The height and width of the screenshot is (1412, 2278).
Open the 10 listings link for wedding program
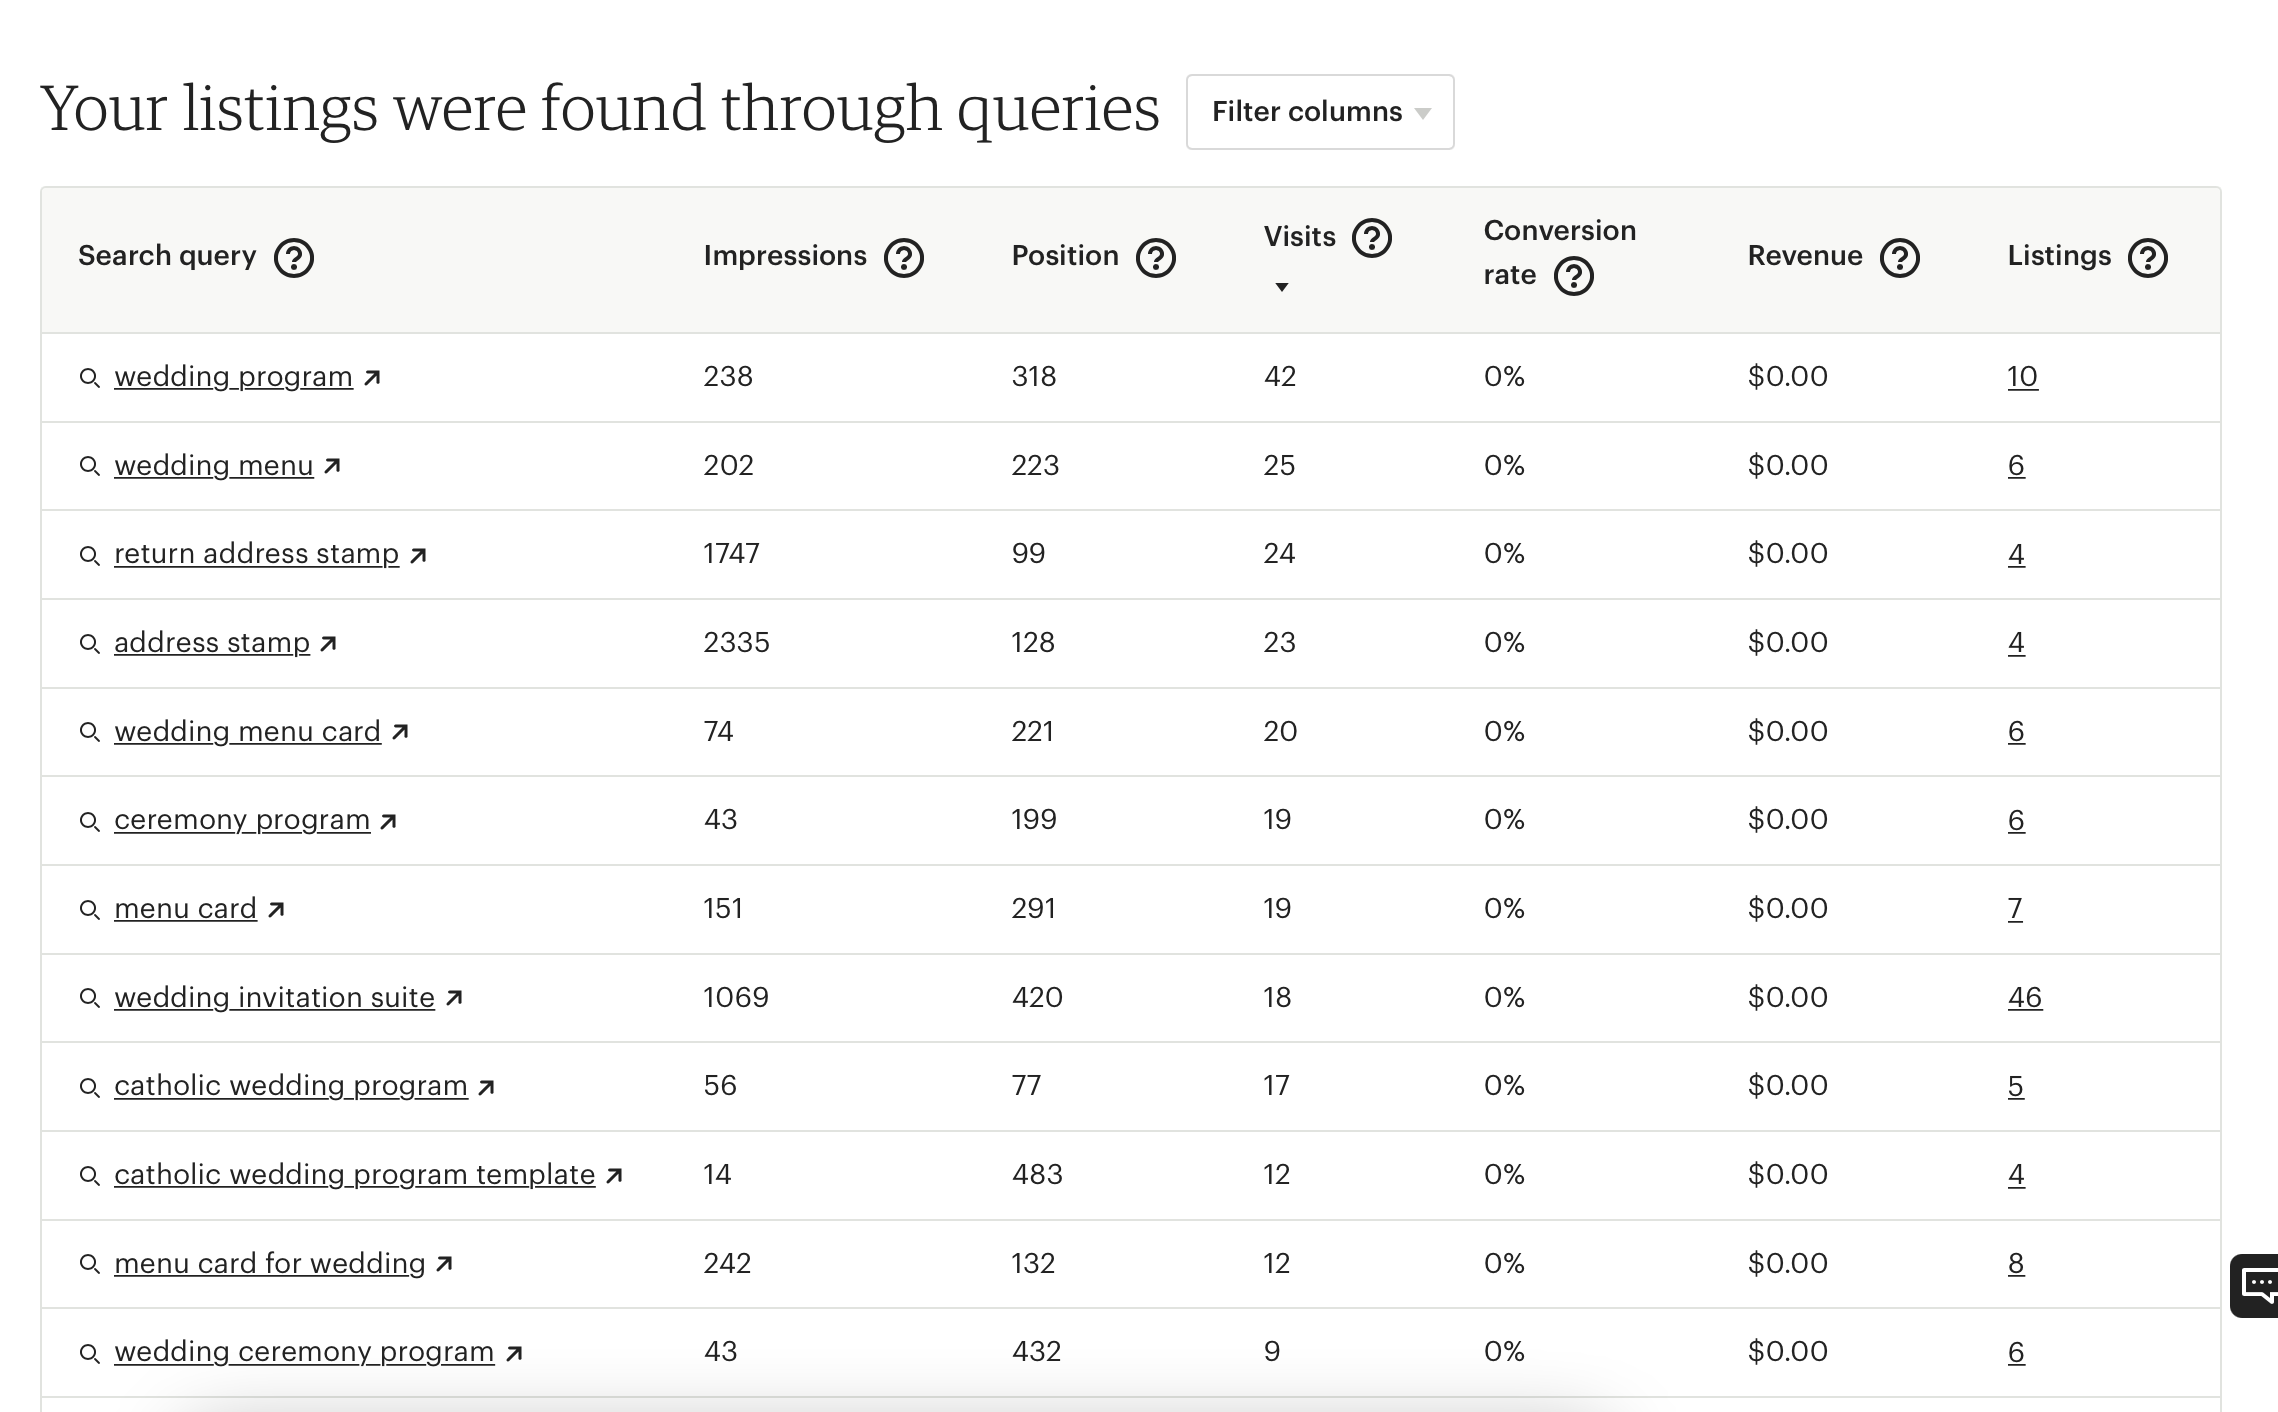pos(2022,377)
